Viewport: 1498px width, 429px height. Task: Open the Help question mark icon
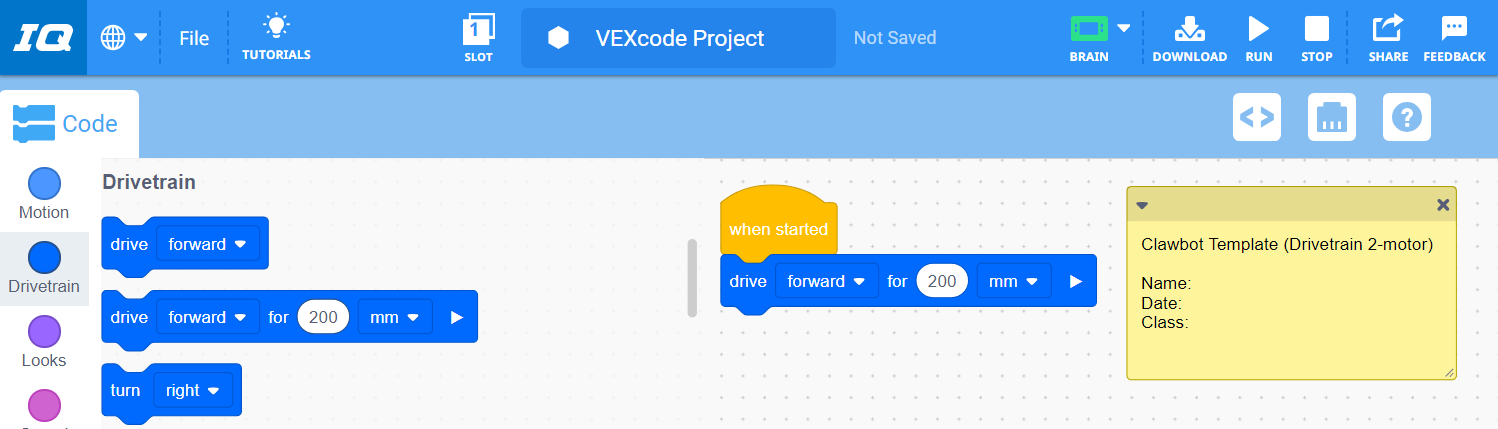[1407, 117]
